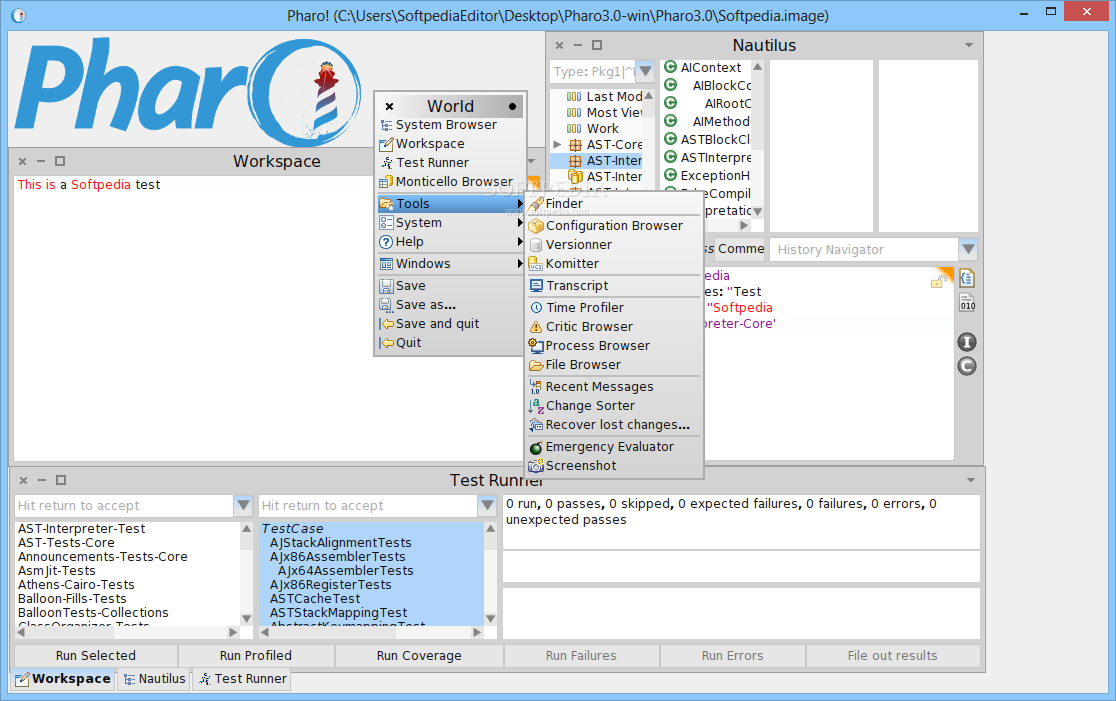
Task: Launch Test Runner from World menu
Action: pos(451,163)
